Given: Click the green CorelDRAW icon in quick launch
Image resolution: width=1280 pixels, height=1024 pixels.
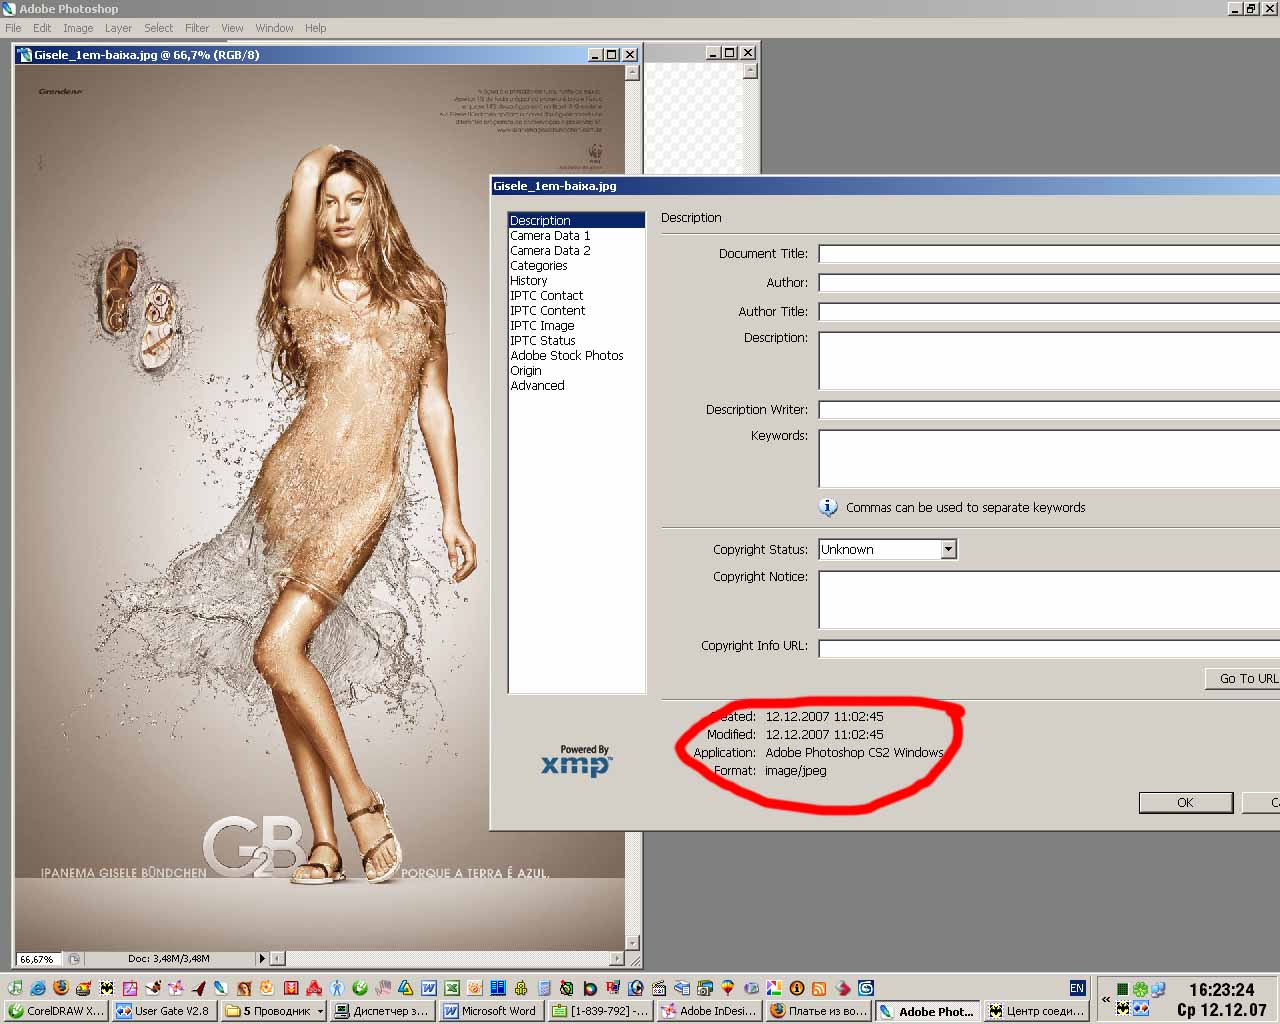Looking at the screenshot, I should pos(359,988).
